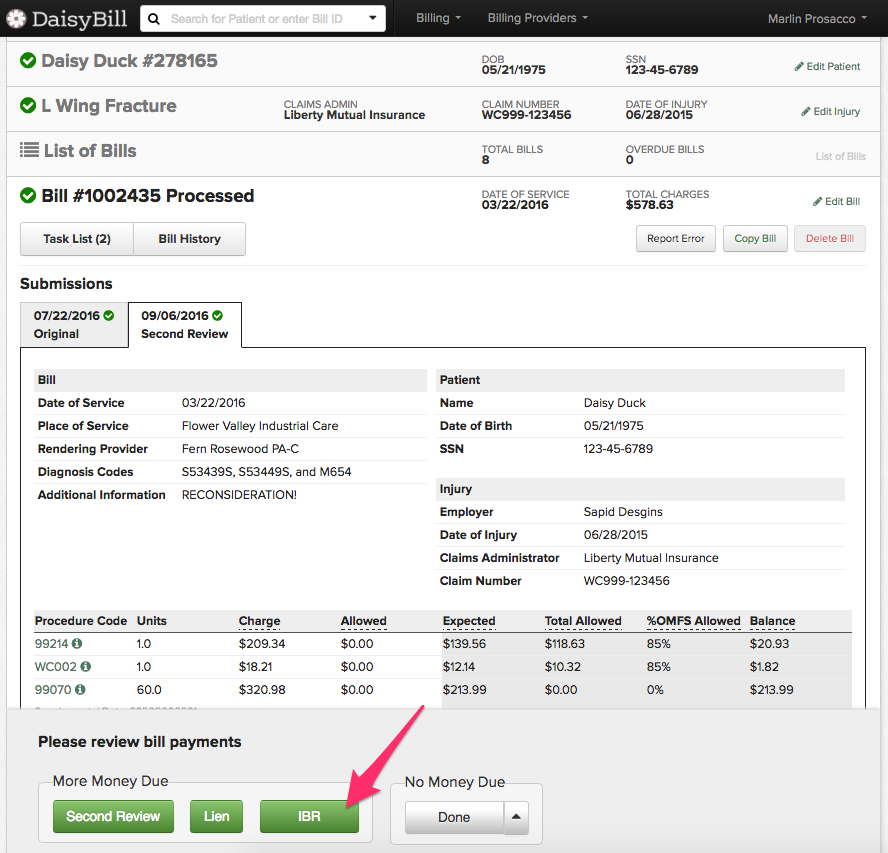Click the Total Allowed column header
This screenshot has width=888, height=853.
point(583,621)
